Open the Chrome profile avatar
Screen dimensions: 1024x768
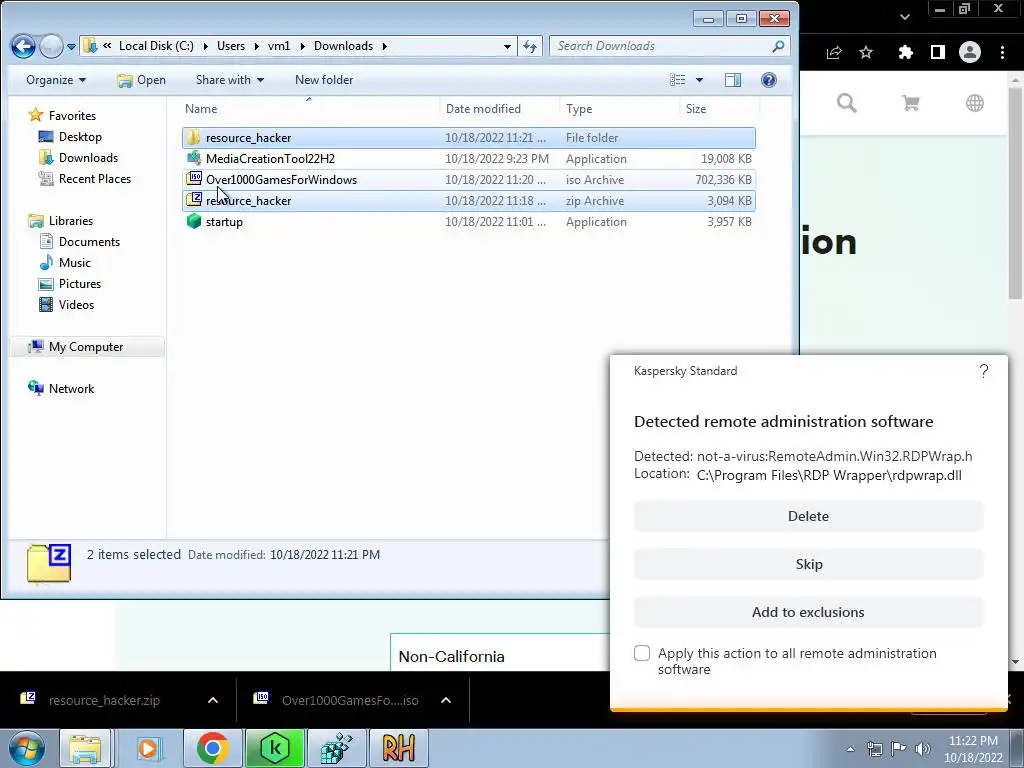[x=970, y=52]
